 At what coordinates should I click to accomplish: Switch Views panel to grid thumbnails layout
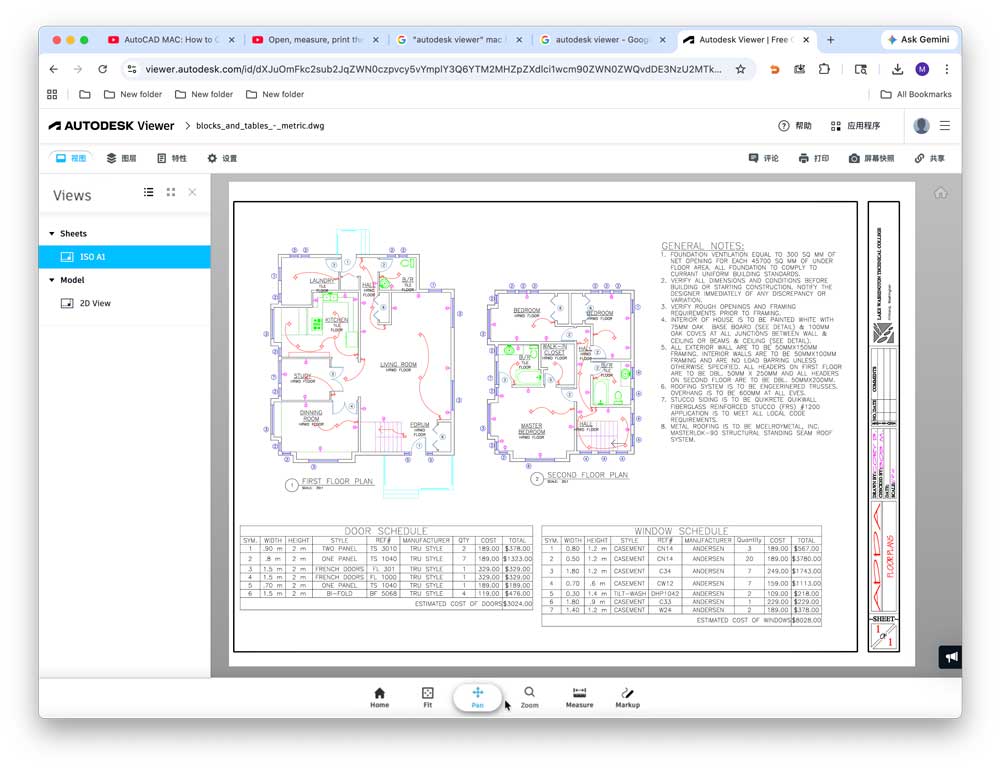tap(171, 192)
